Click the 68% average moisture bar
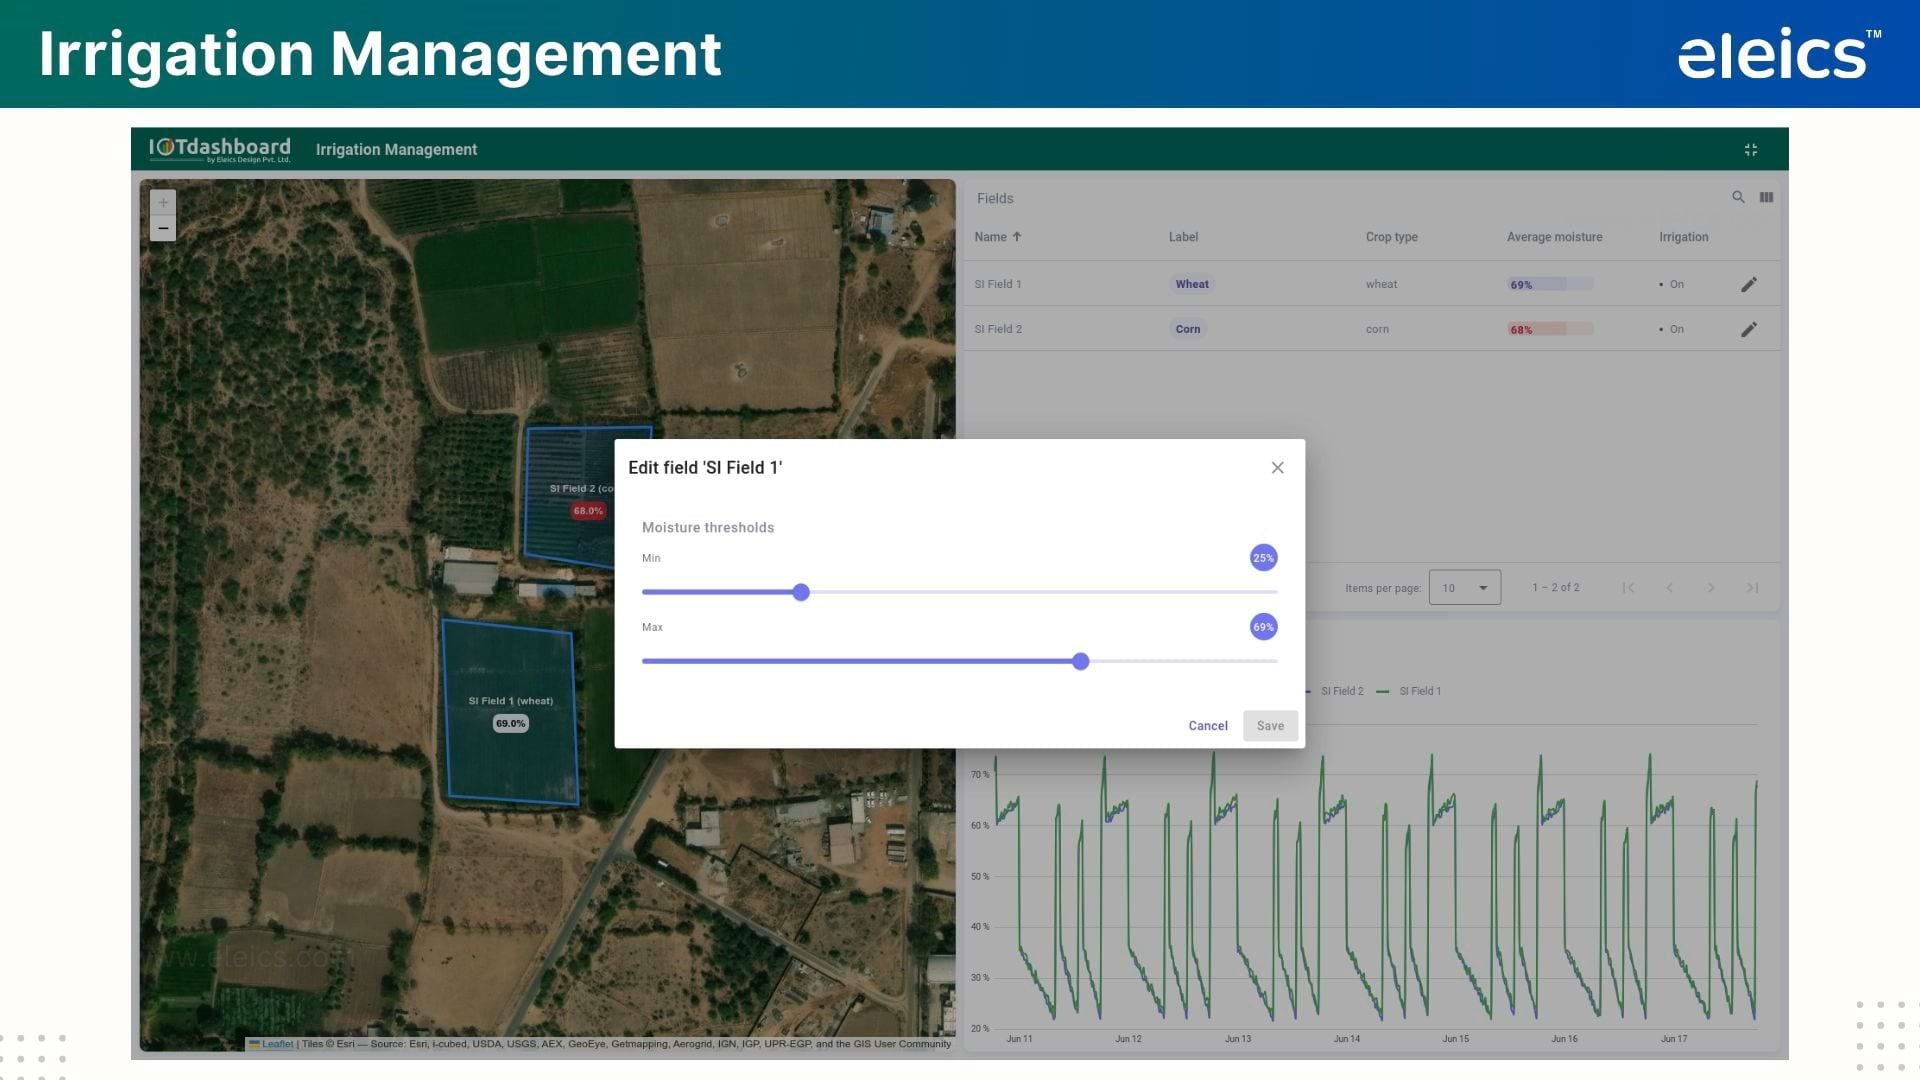The width and height of the screenshot is (1920, 1080). pos(1550,329)
